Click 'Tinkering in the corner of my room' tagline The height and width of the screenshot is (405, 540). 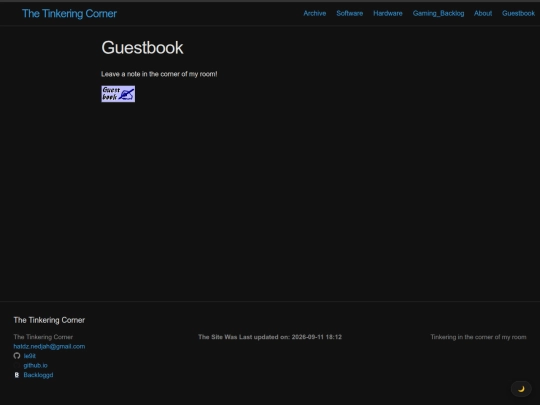[478, 337]
